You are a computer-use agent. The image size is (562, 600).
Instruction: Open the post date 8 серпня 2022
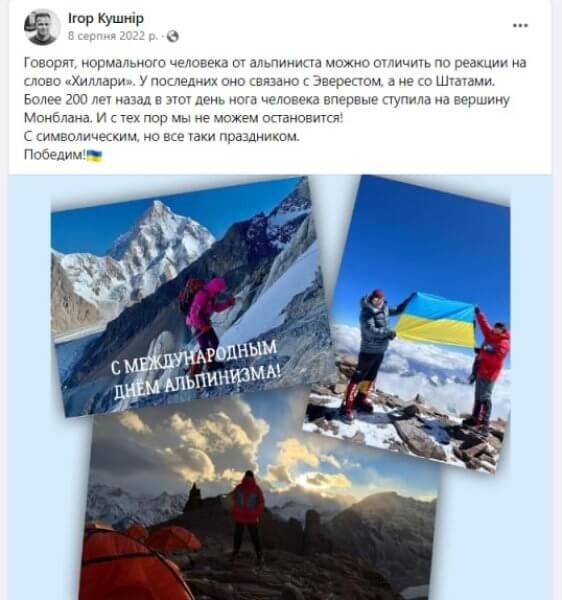pos(113,36)
